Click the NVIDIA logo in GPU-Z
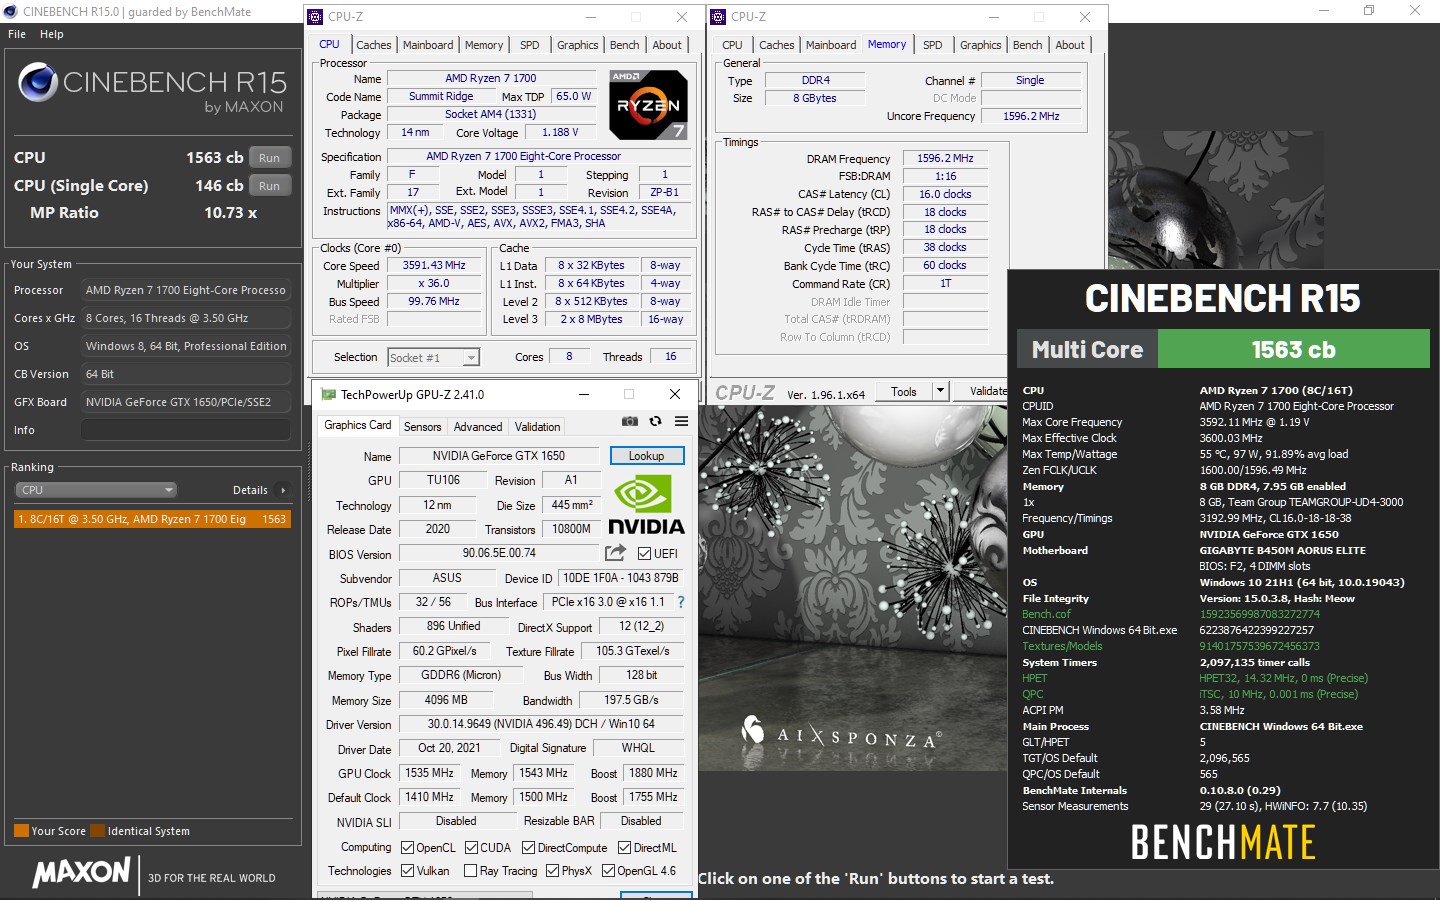 [646, 506]
